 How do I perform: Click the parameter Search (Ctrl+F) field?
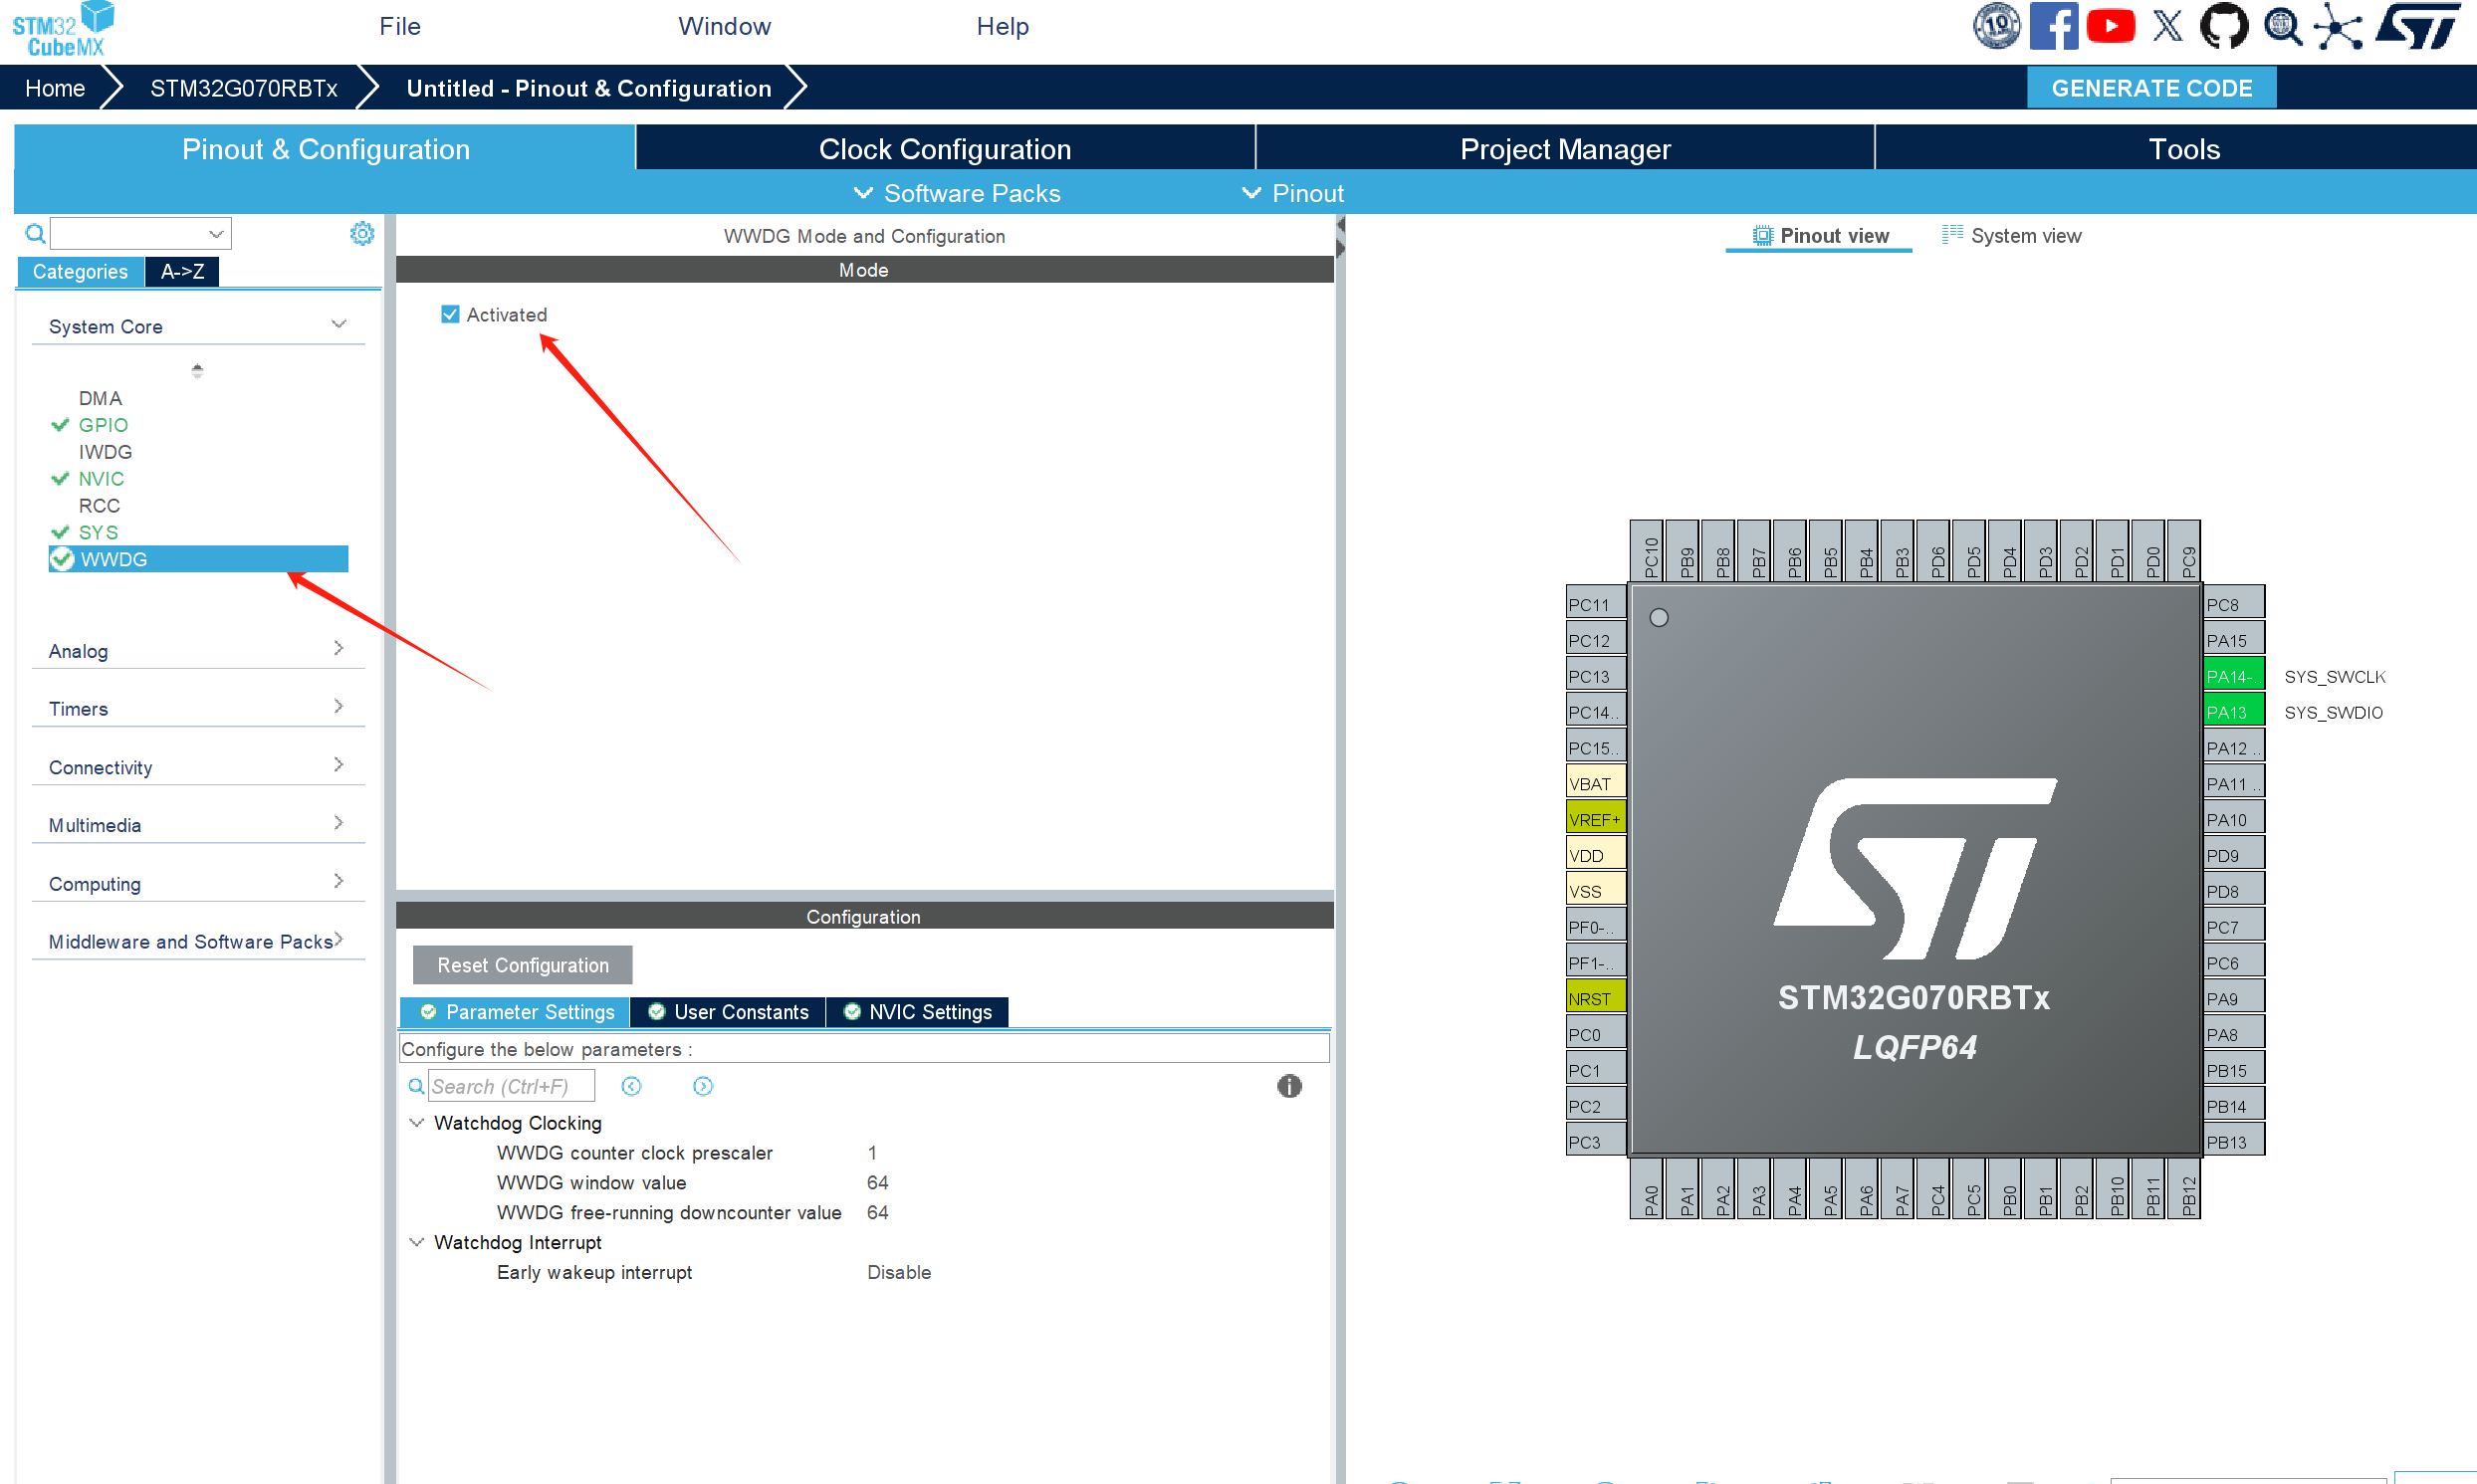click(511, 1086)
